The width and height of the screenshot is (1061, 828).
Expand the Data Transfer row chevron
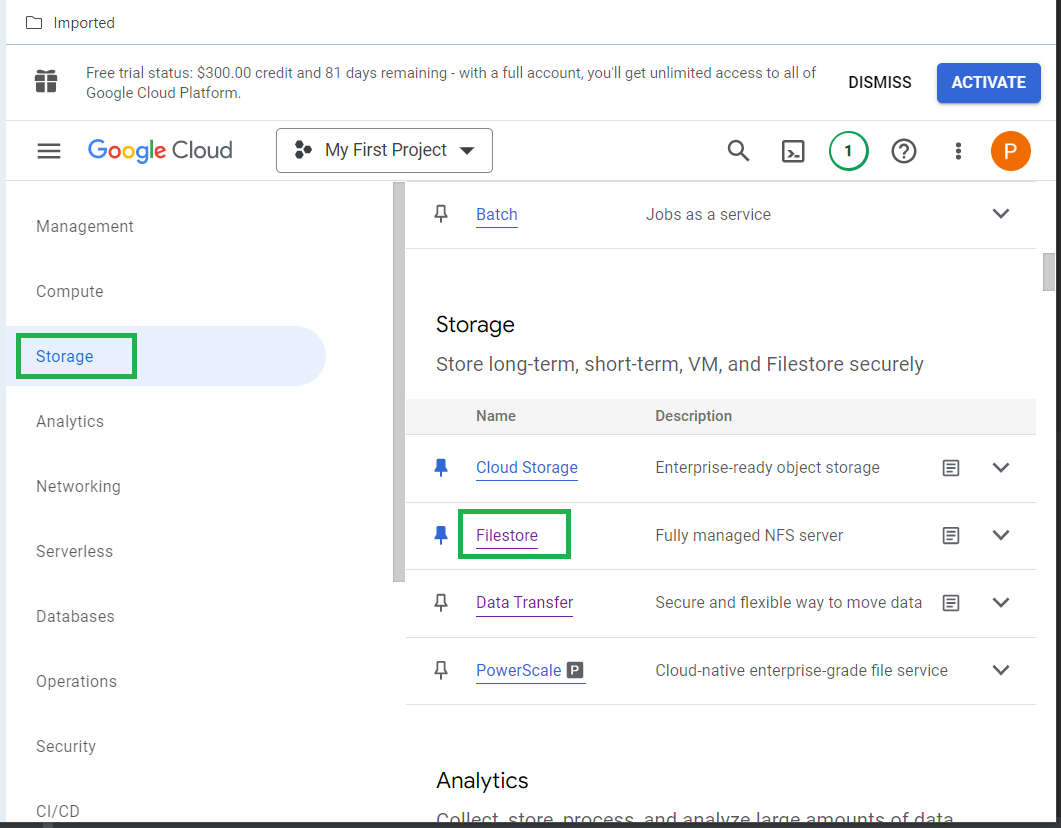coord(1001,602)
